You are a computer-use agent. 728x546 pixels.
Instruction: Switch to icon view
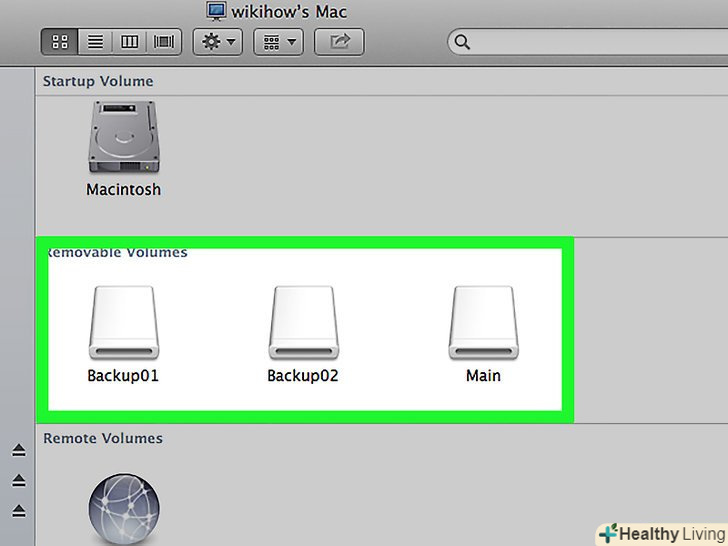click(x=59, y=42)
